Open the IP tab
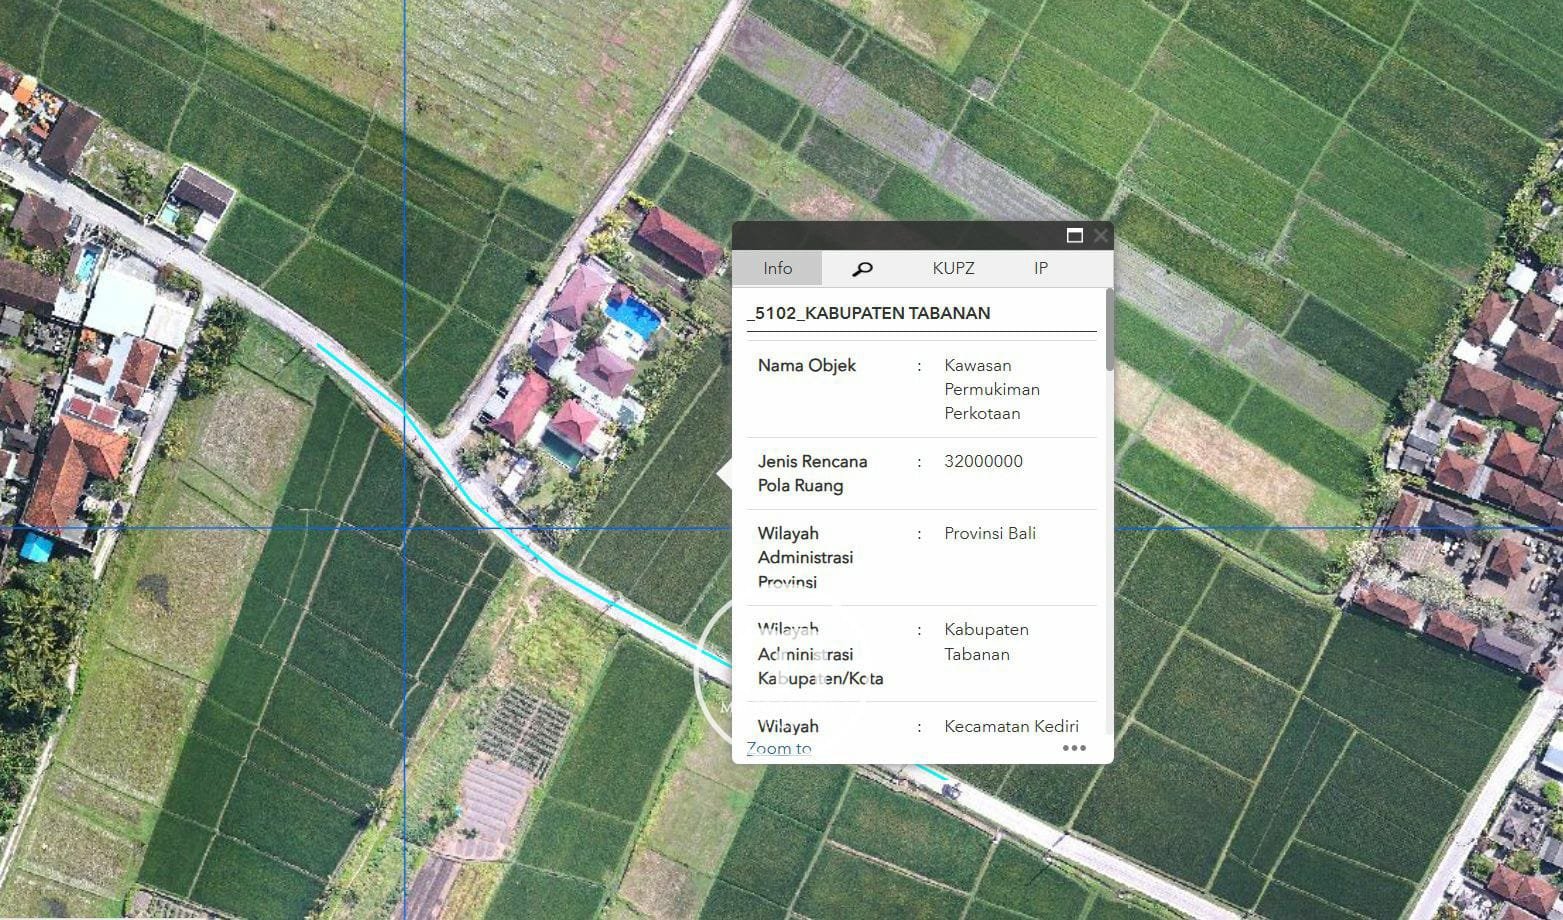This screenshot has width=1563, height=920. [x=1041, y=268]
